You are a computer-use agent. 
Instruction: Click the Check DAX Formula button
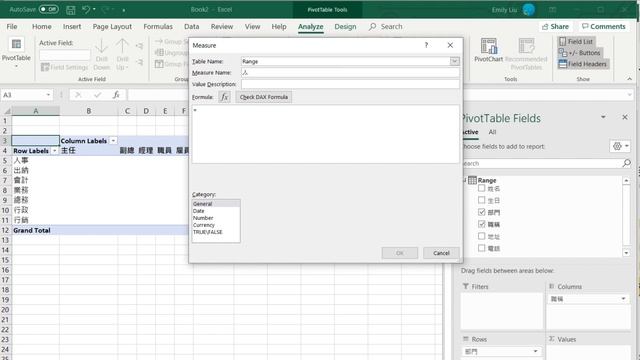click(x=264, y=97)
